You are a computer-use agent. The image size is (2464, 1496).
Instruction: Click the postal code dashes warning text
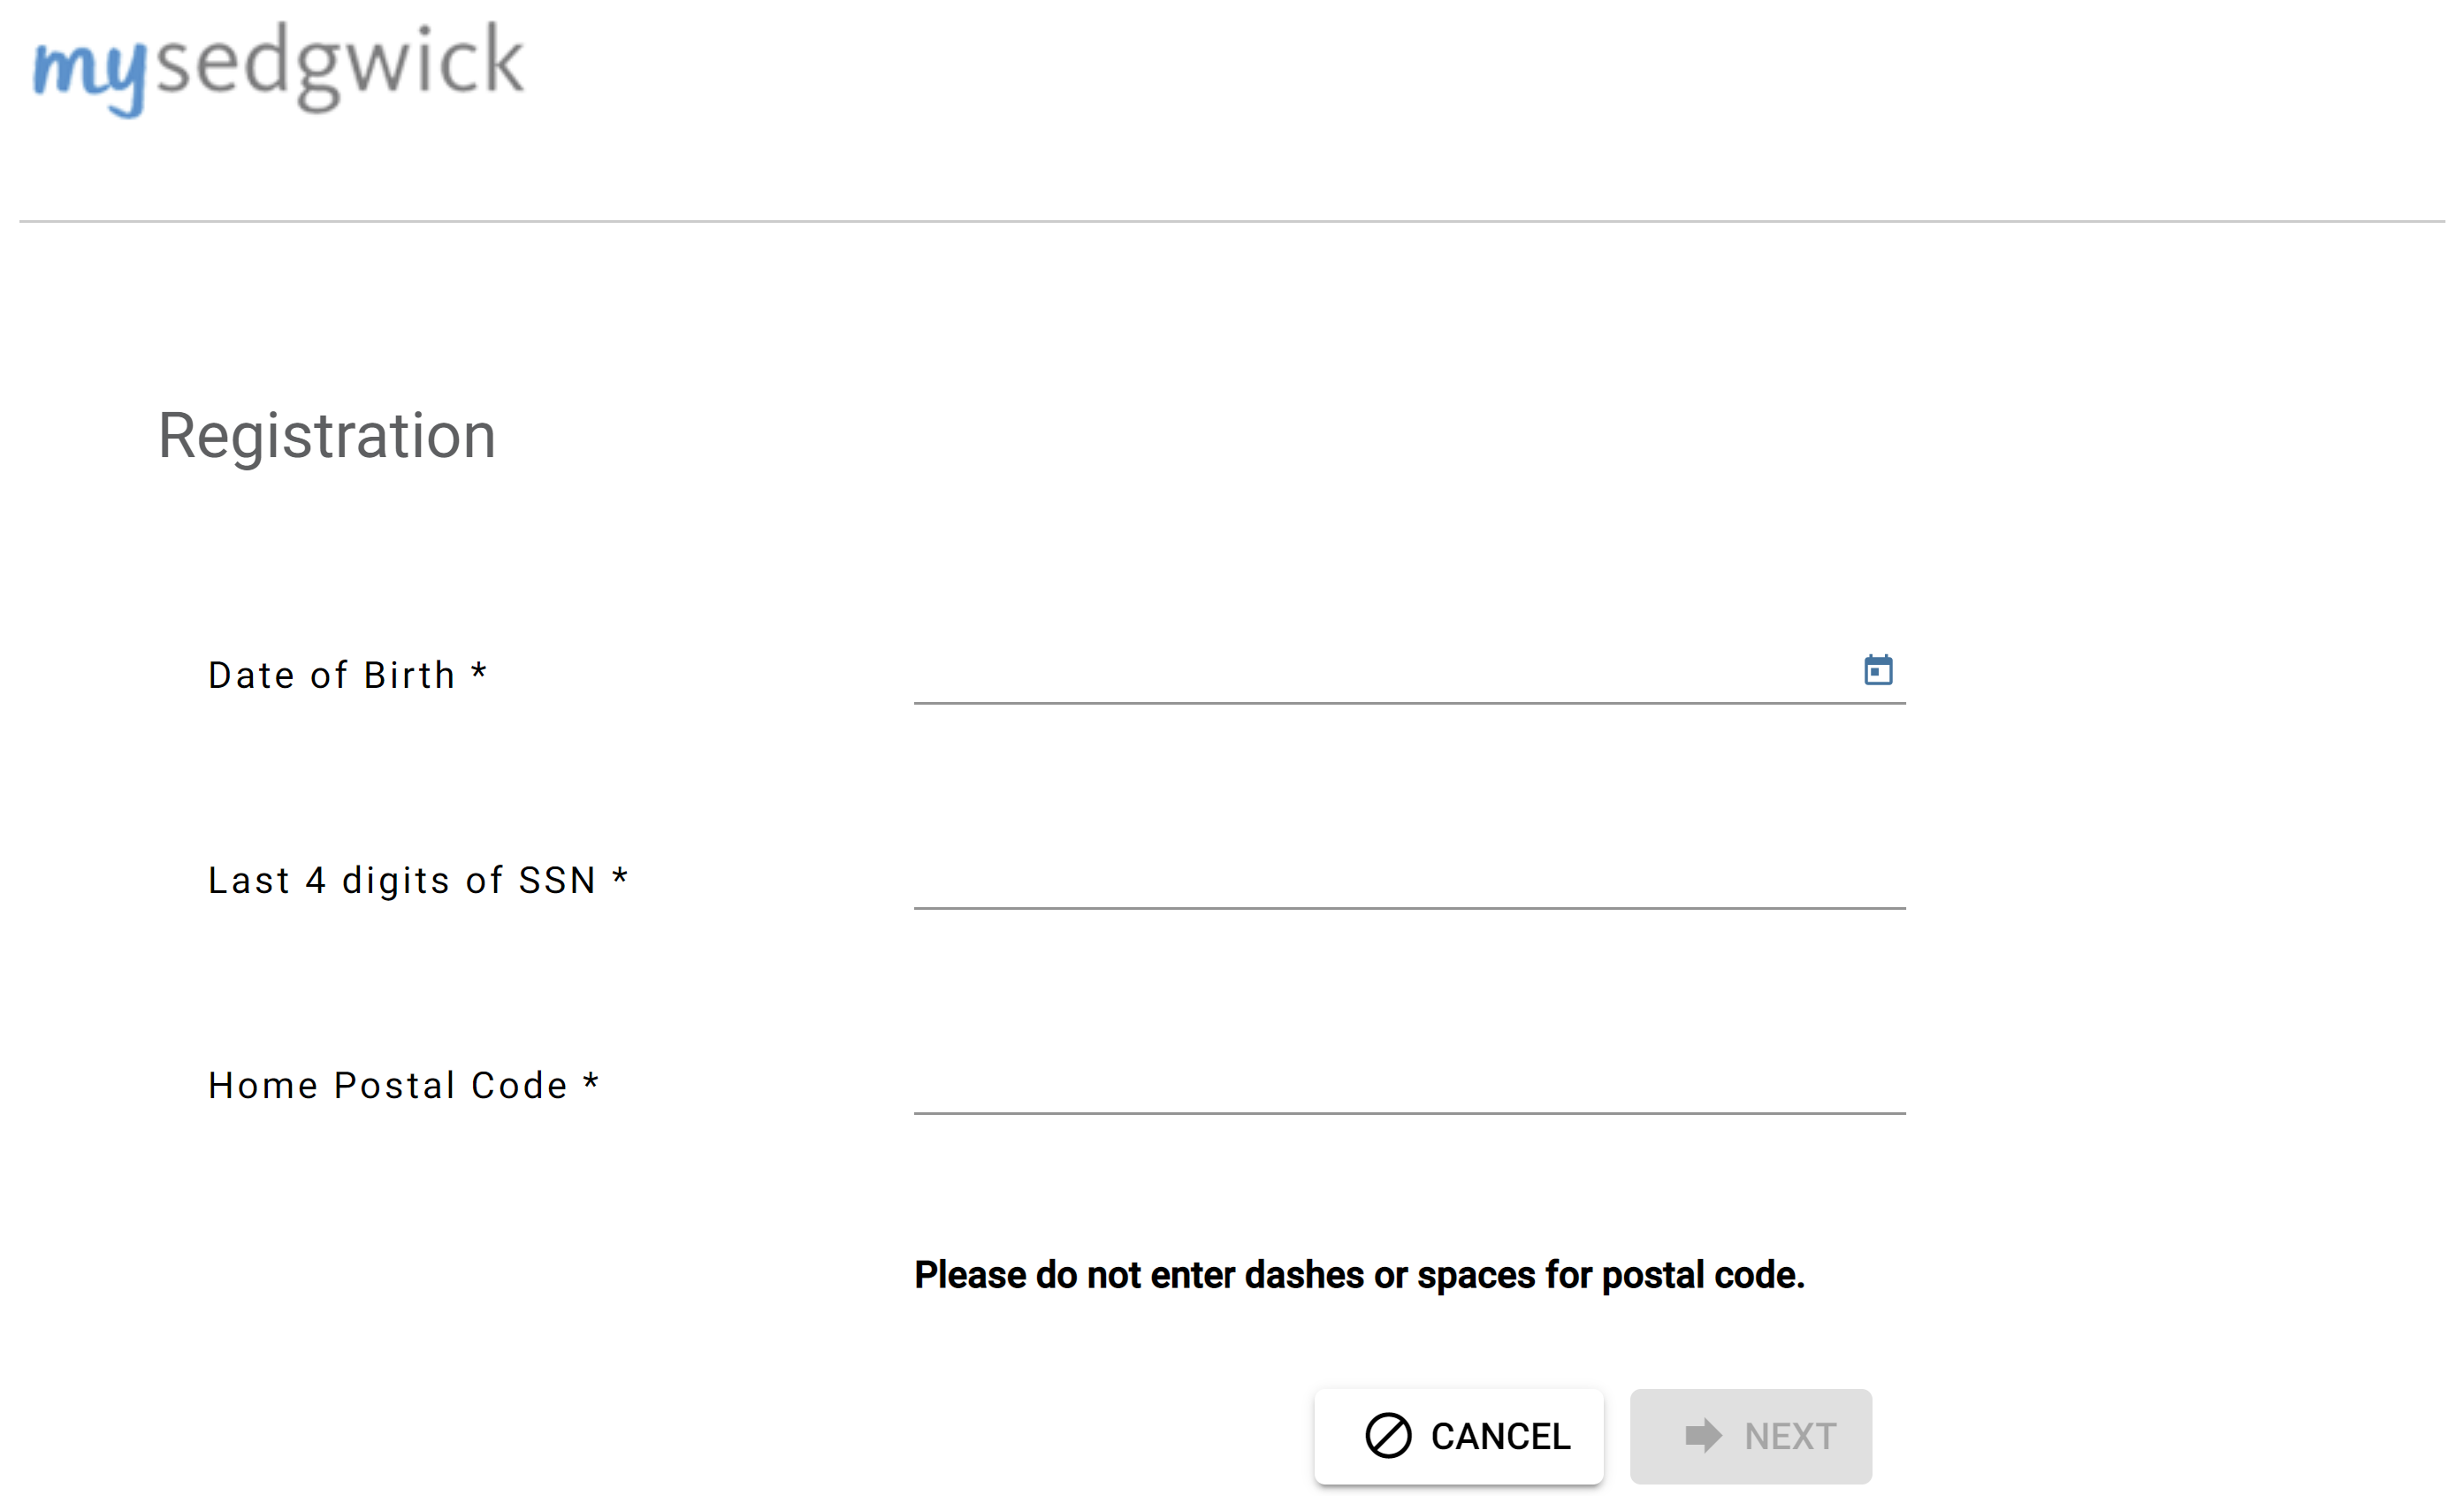pos(1359,1274)
